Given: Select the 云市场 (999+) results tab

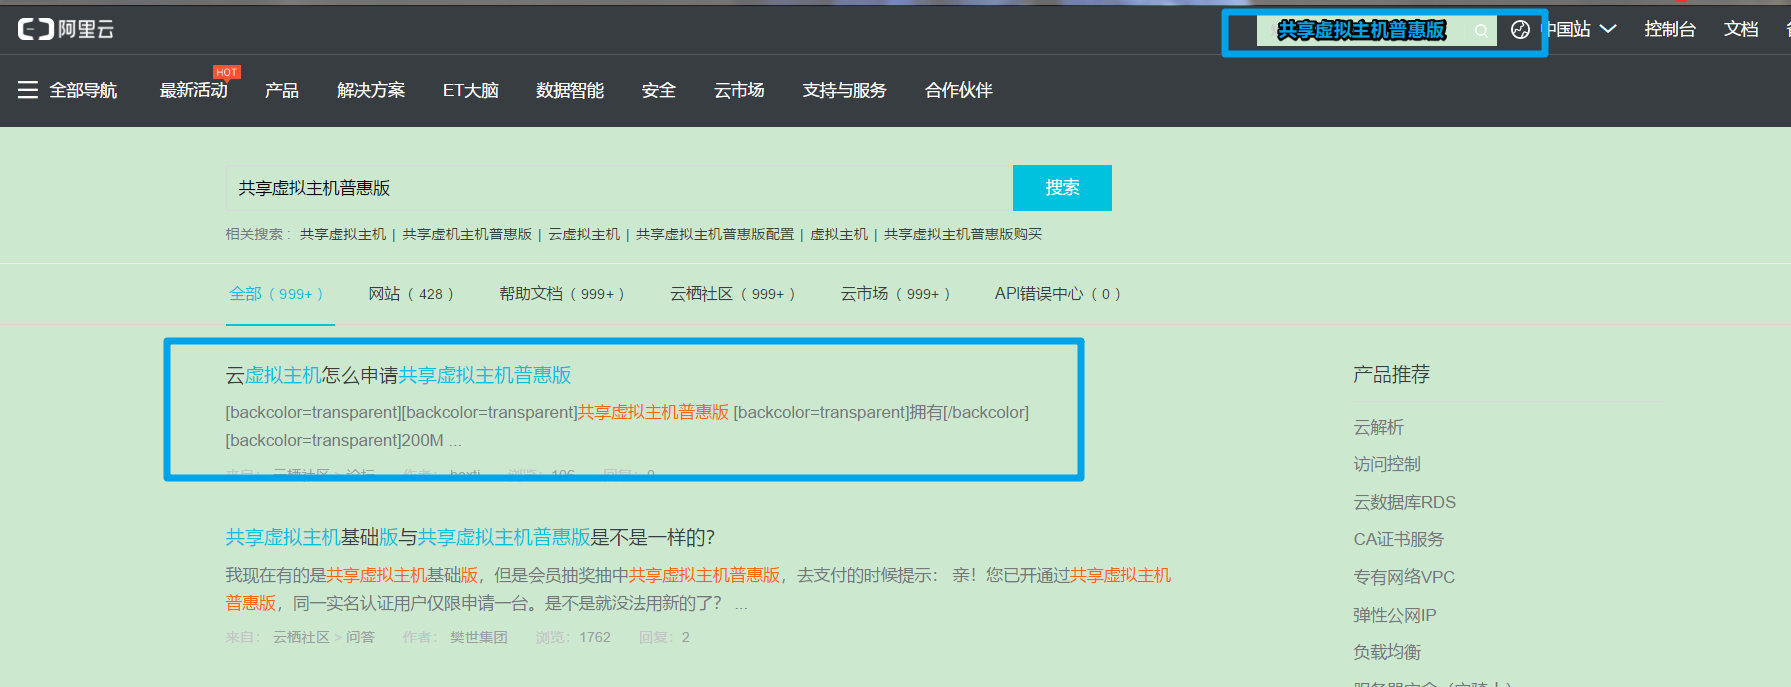Looking at the screenshot, I should pos(896,294).
